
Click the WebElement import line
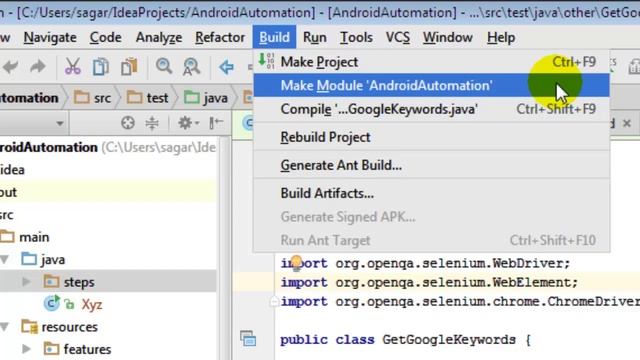point(429,282)
